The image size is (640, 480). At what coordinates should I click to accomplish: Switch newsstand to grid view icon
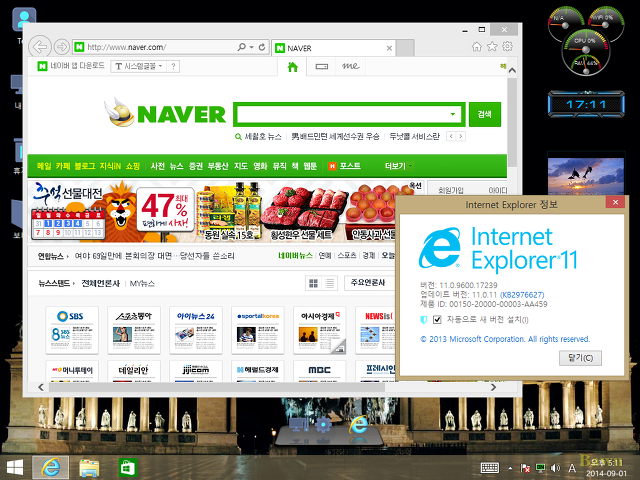tap(313, 283)
